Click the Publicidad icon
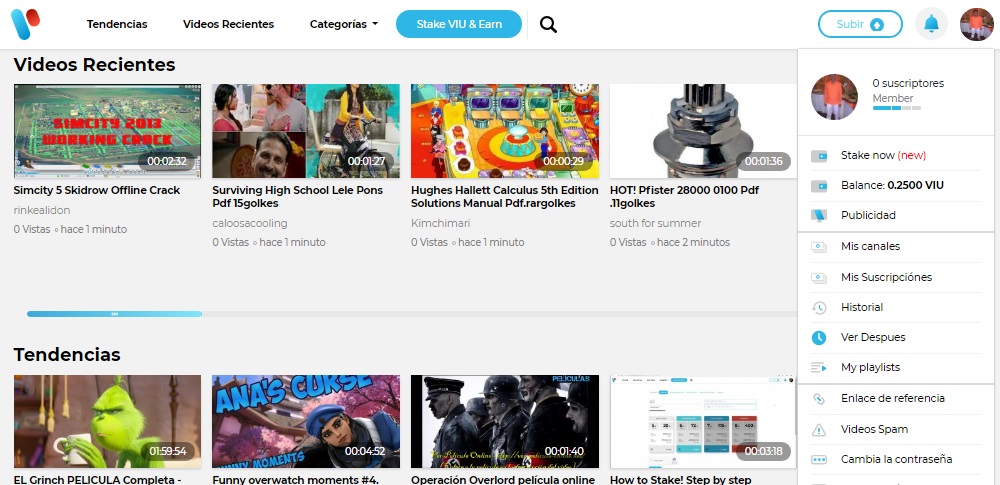Viewport: 1000px width, 485px height. 819,216
